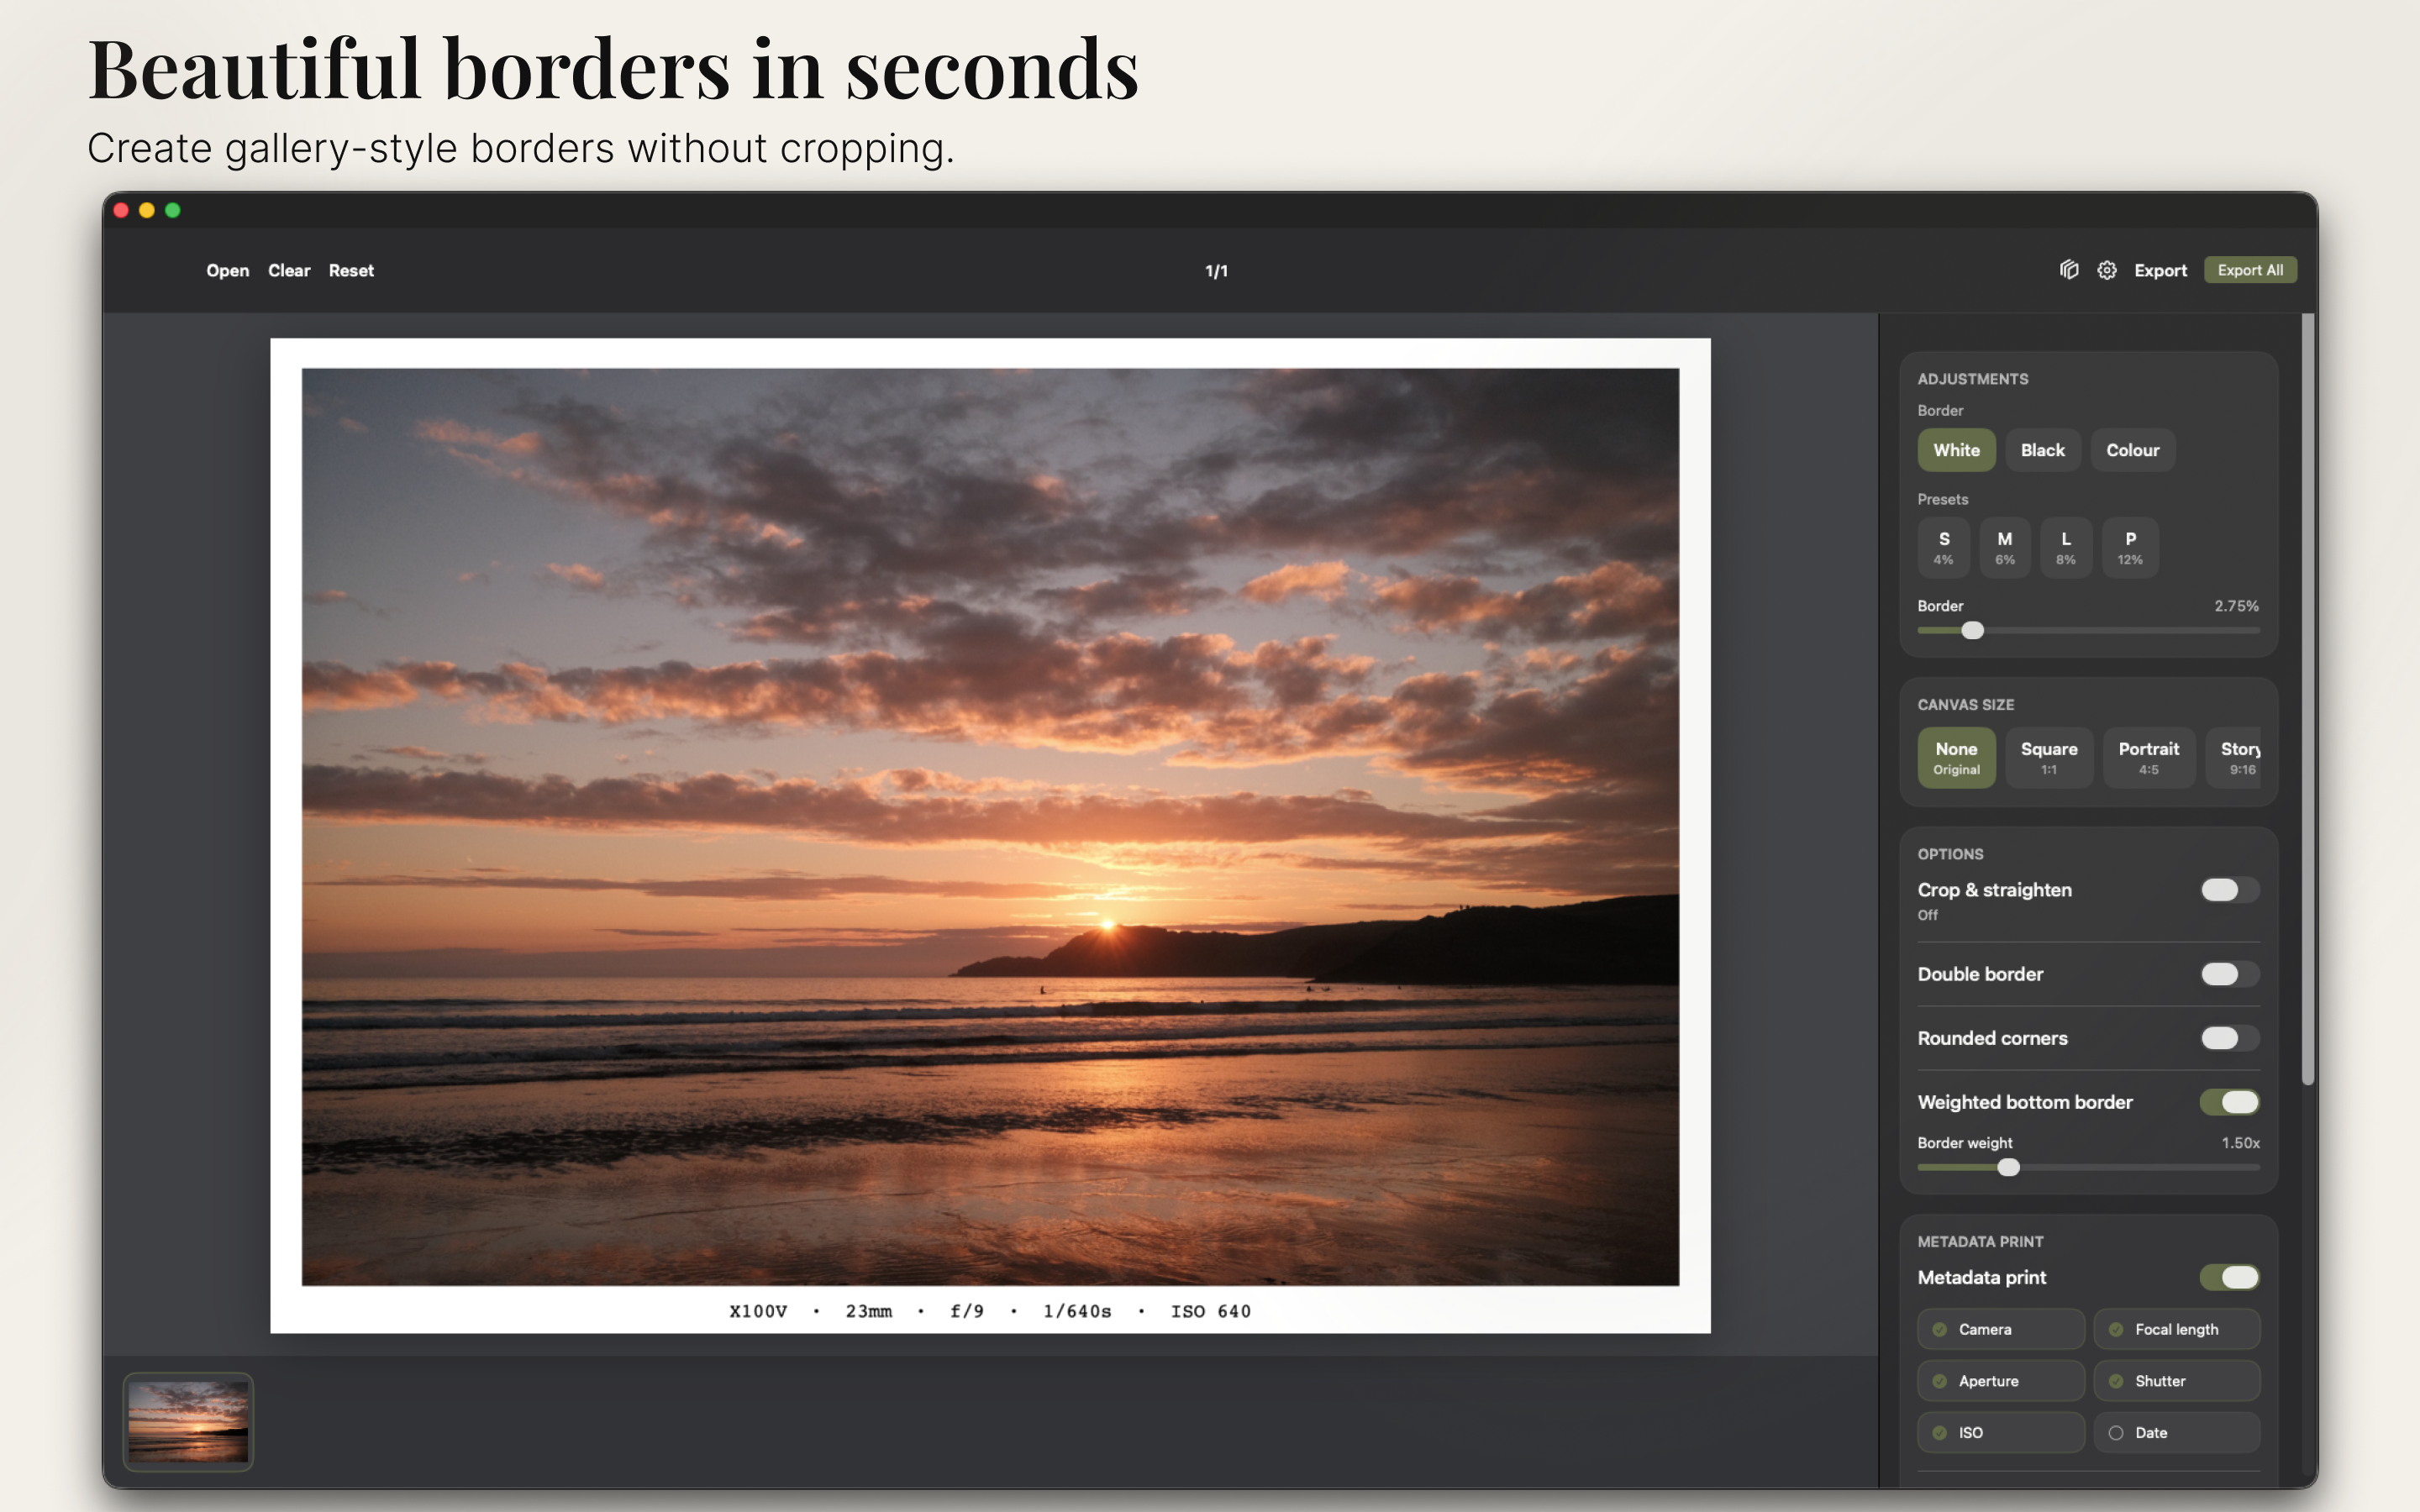This screenshot has width=2420, height=1512.
Task: Click the Date empty circle icon
Action: [2116, 1433]
